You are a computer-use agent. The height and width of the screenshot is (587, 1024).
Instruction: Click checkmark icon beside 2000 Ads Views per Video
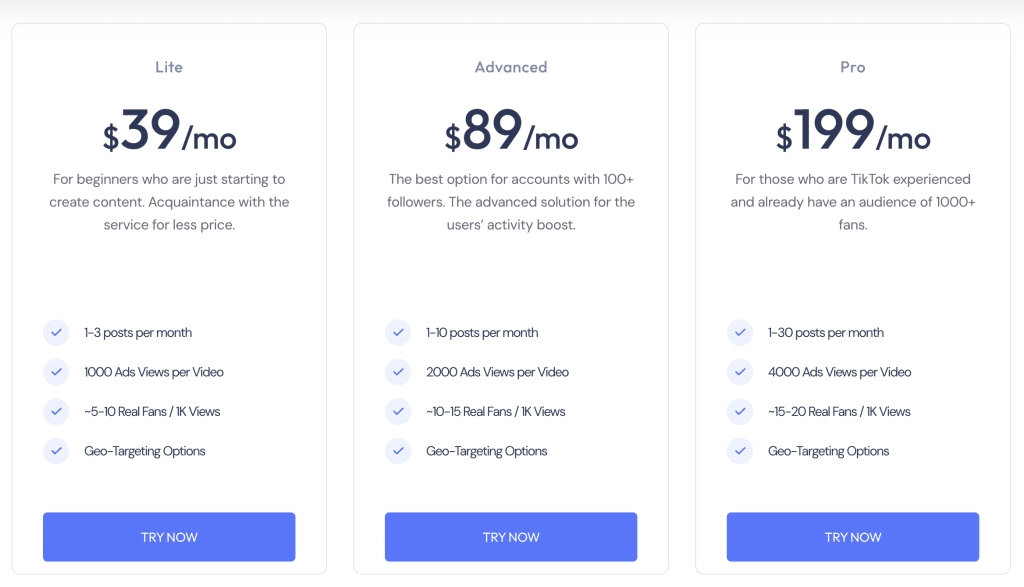(398, 372)
